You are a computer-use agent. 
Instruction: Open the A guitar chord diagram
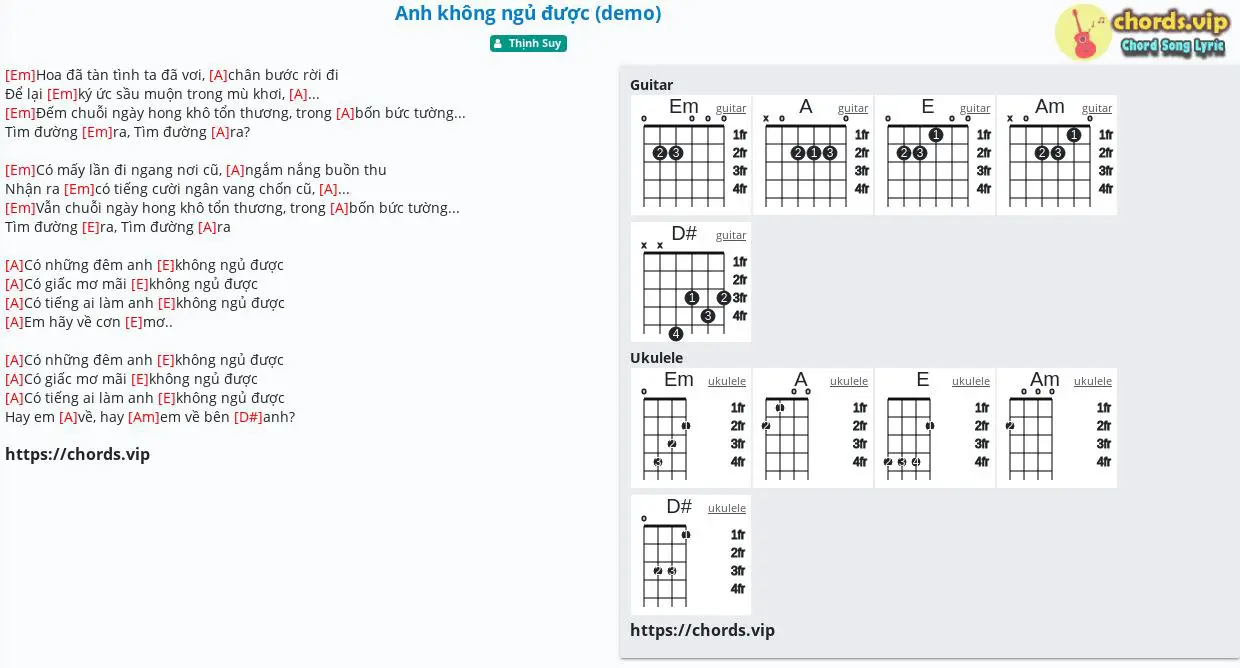[x=813, y=155]
